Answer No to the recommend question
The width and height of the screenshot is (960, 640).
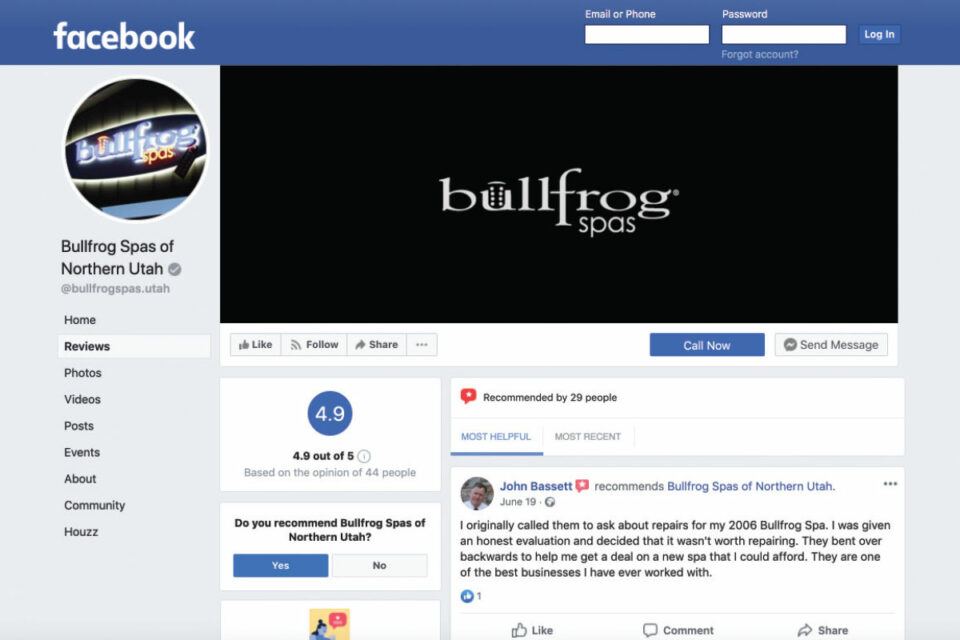tap(380, 565)
